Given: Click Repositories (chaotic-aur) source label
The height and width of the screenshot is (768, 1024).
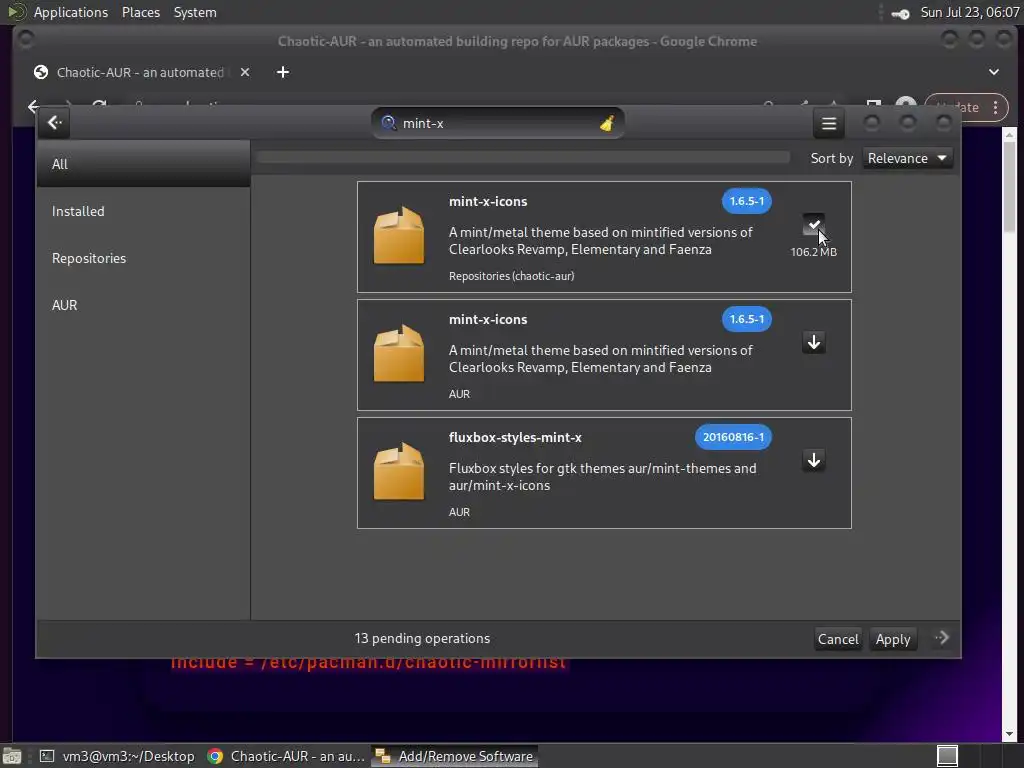Looking at the screenshot, I should [x=511, y=276].
